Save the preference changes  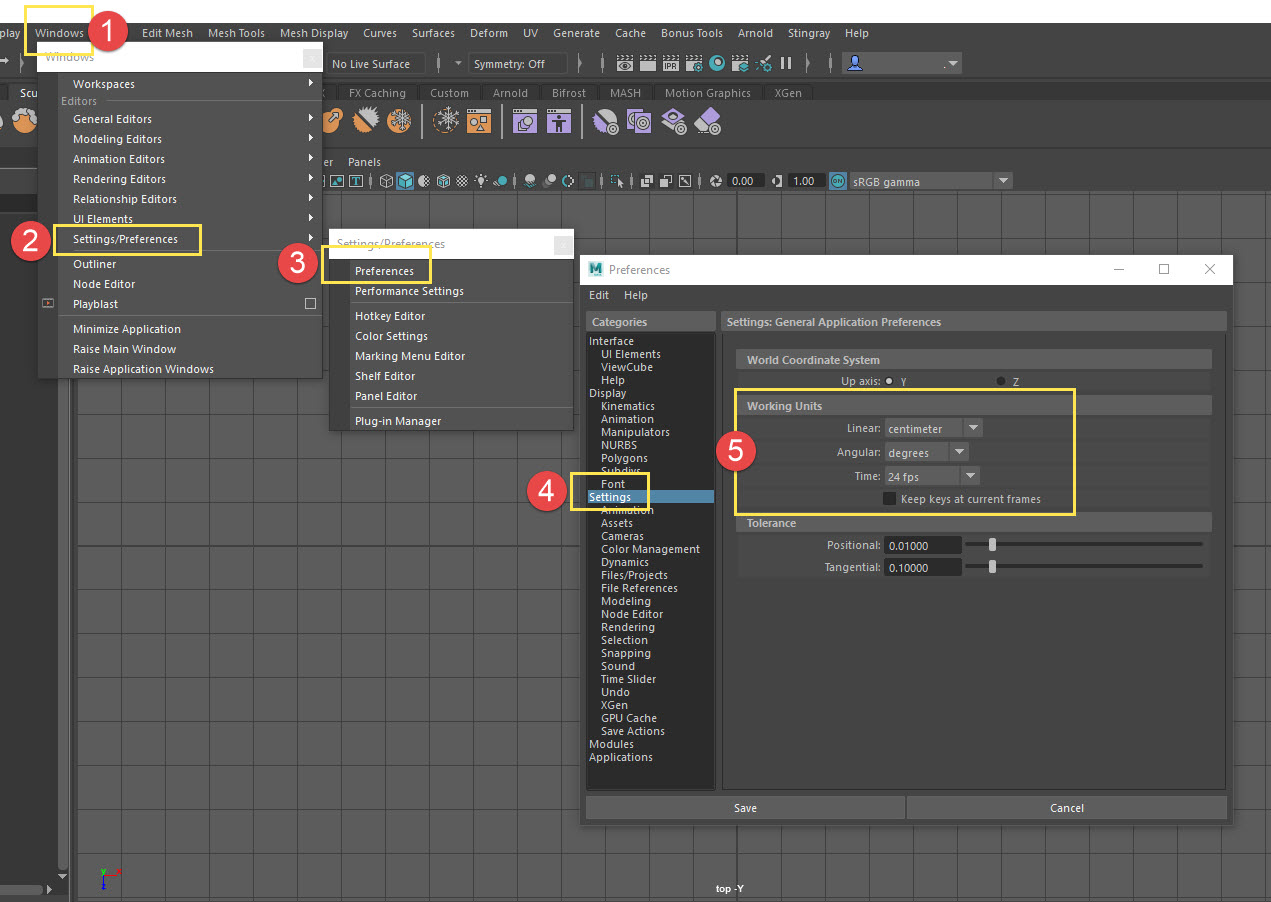[x=745, y=808]
